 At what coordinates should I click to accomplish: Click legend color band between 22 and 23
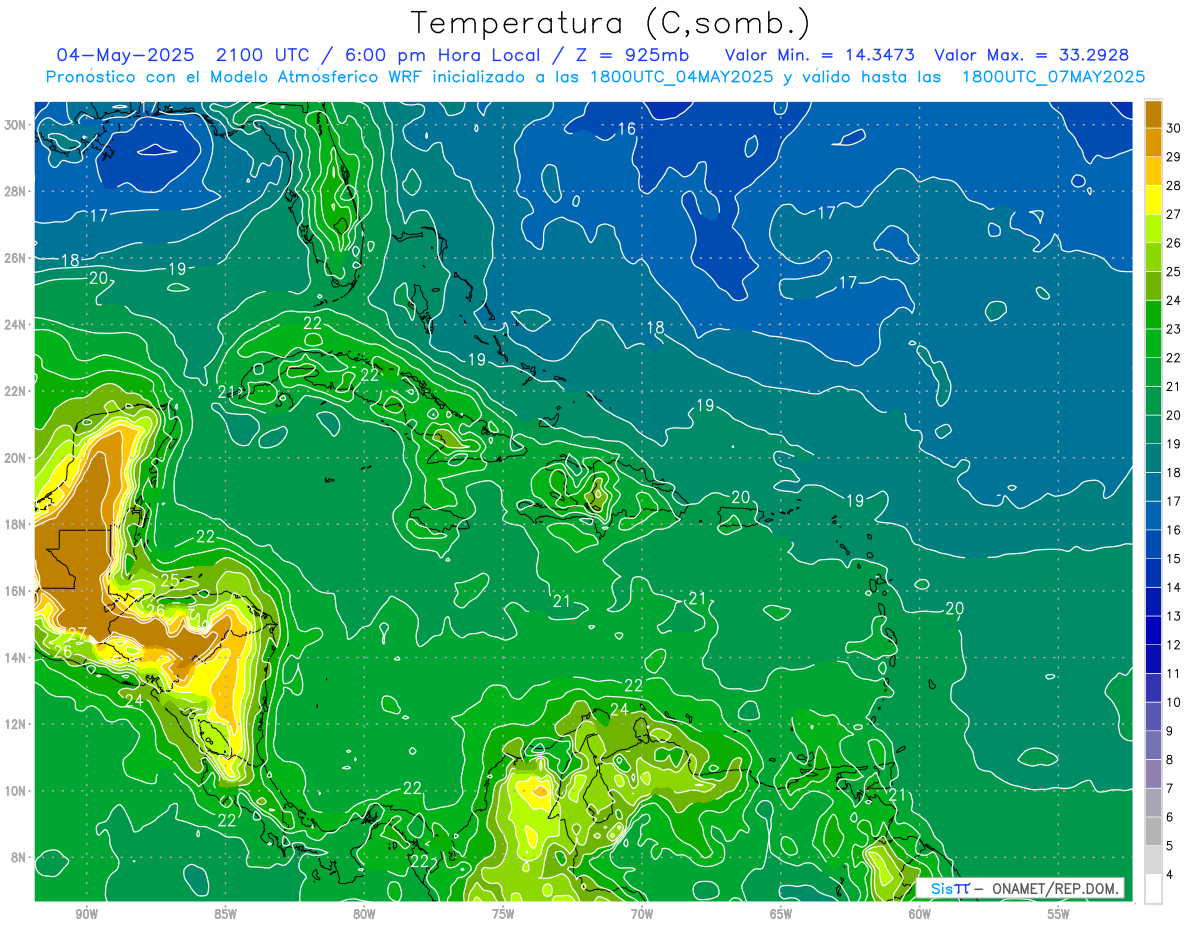(1153, 343)
